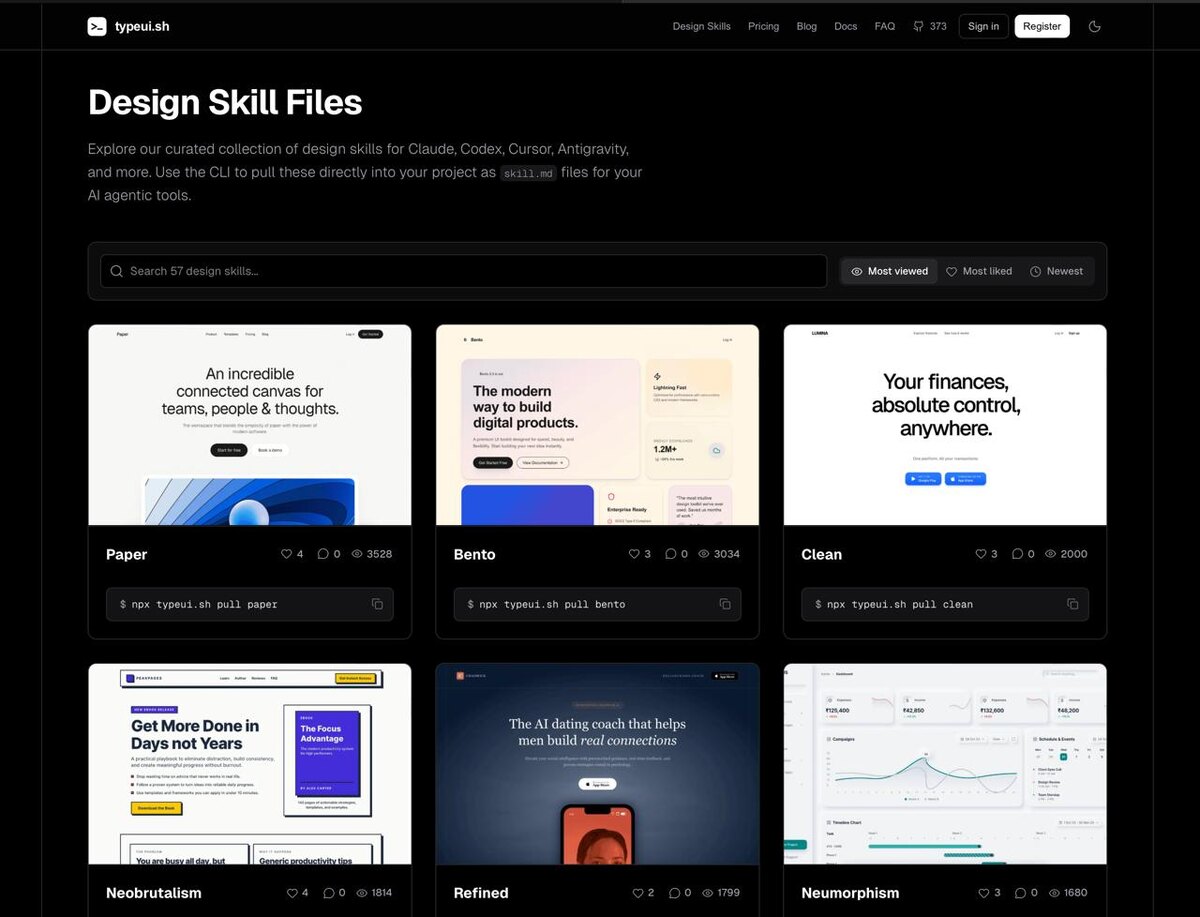The image size is (1200, 917).
Task: Open Design Skills in the navigation
Action: pos(701,26)
